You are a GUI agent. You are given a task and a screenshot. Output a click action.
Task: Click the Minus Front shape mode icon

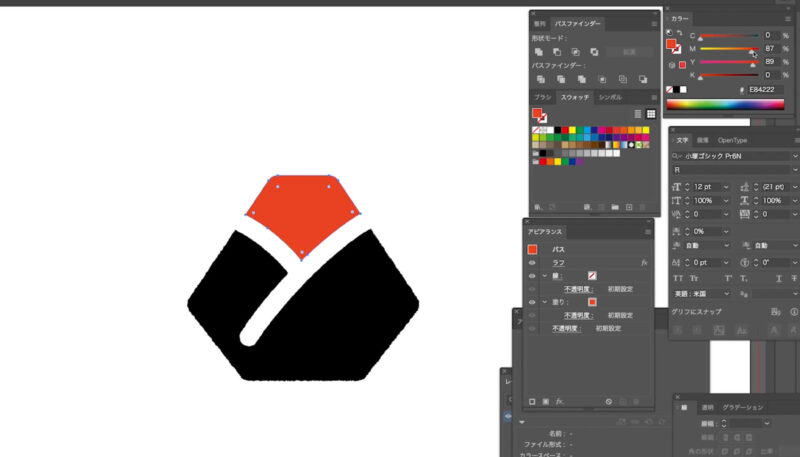pos(557,52)
